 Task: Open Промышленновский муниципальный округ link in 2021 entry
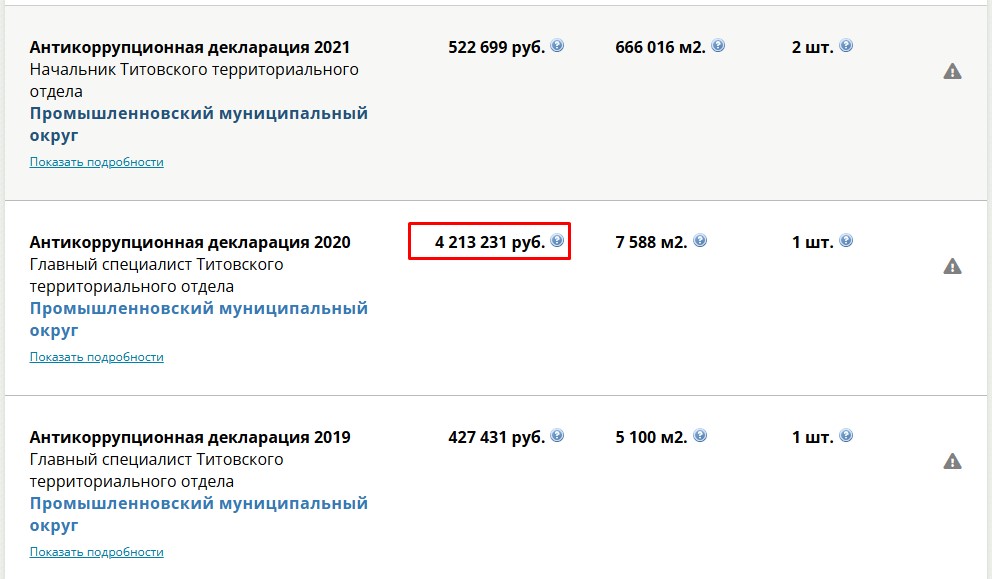[199, 124]
